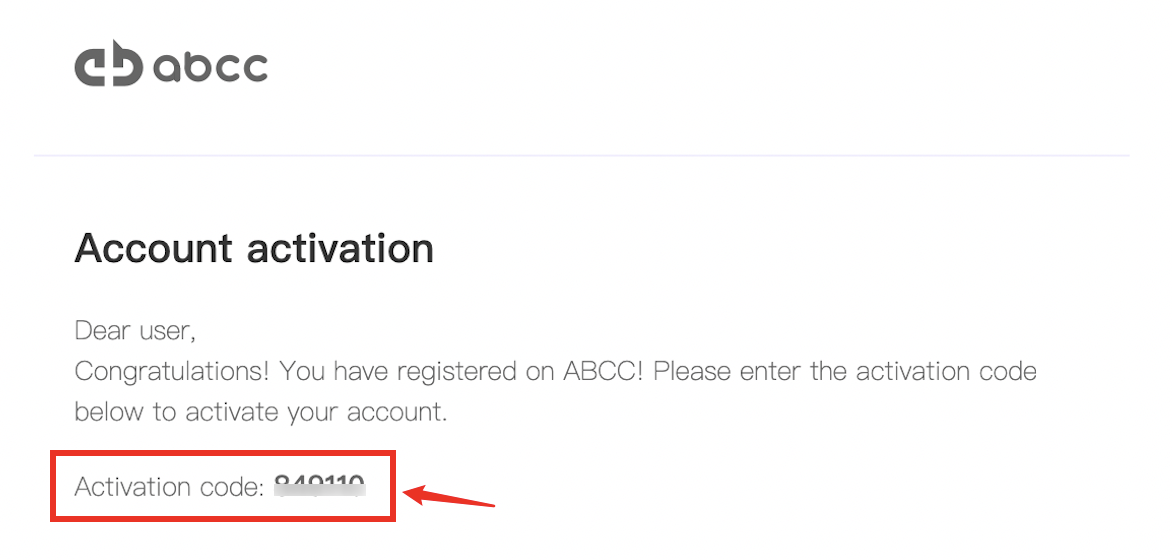Click the "Dear user," greeting line

pyautogui.click(x=135, y=330)
